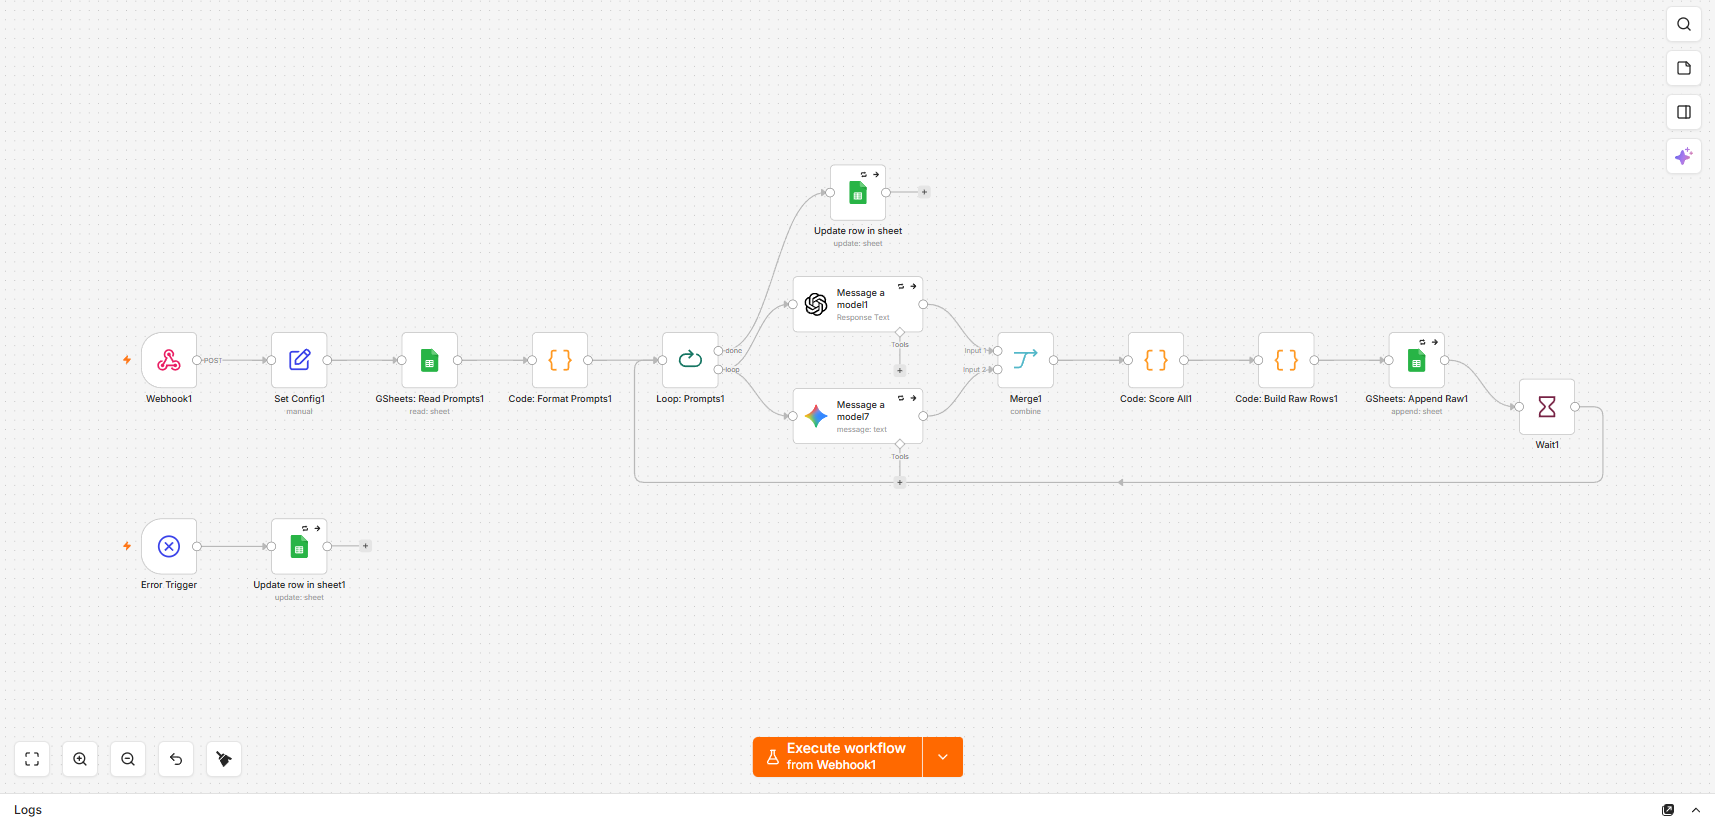
Task: Select the Merge1 combine node
Action: tap(1025, 360)
